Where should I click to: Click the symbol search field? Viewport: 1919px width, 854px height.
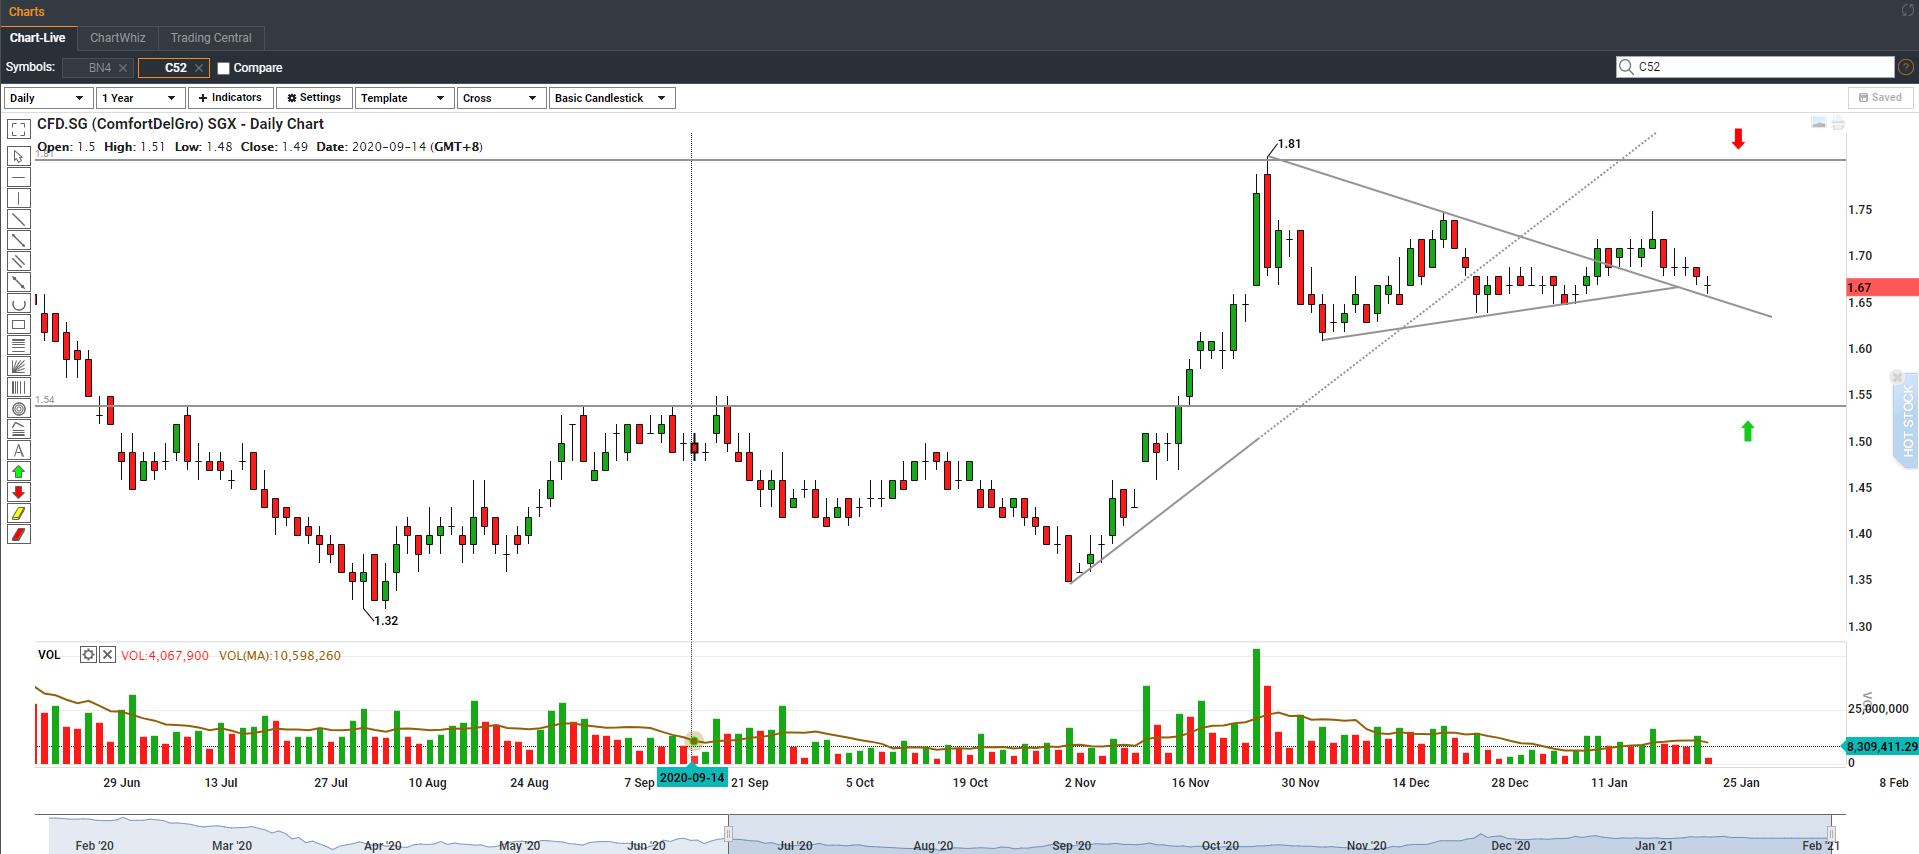coord(1763,67)
